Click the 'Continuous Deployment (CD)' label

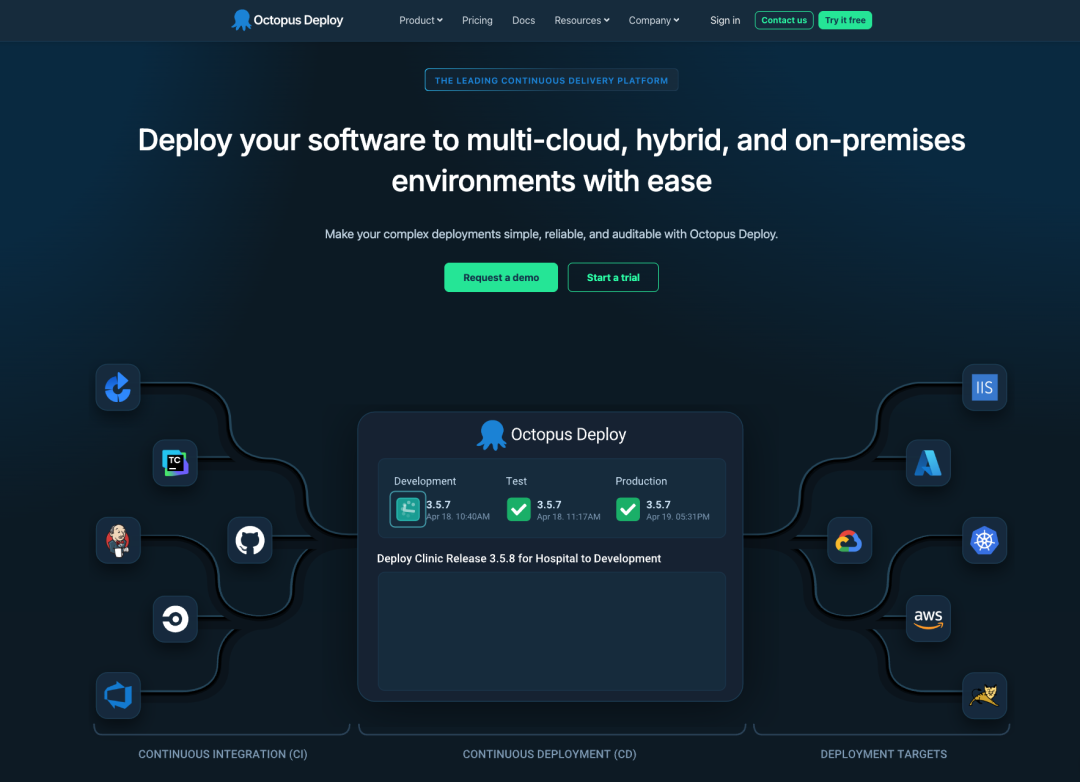click(x=550, y=754)
